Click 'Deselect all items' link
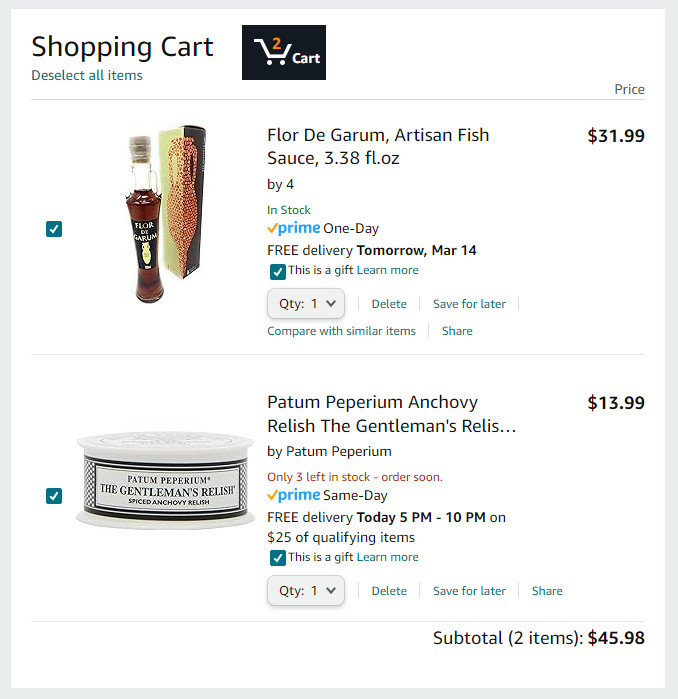678x699 pixels. pos(87,75)
